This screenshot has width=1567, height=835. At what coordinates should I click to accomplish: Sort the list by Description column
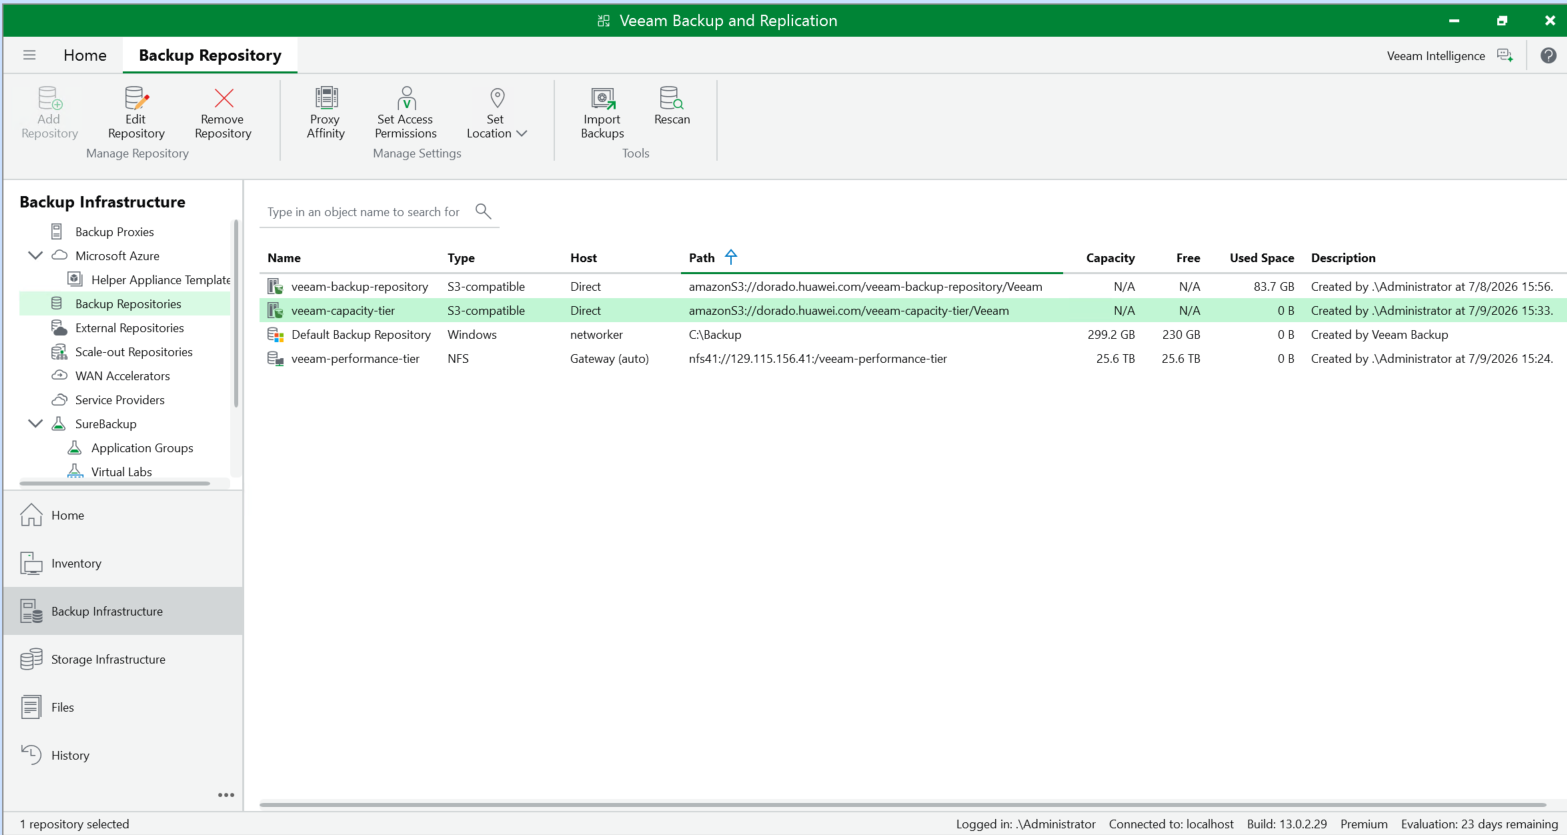[x=1343, y=258]
